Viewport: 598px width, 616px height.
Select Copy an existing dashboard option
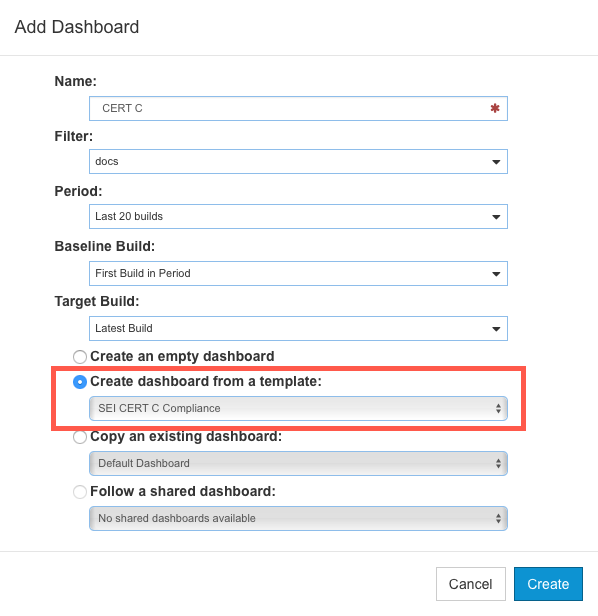[80, 437]
